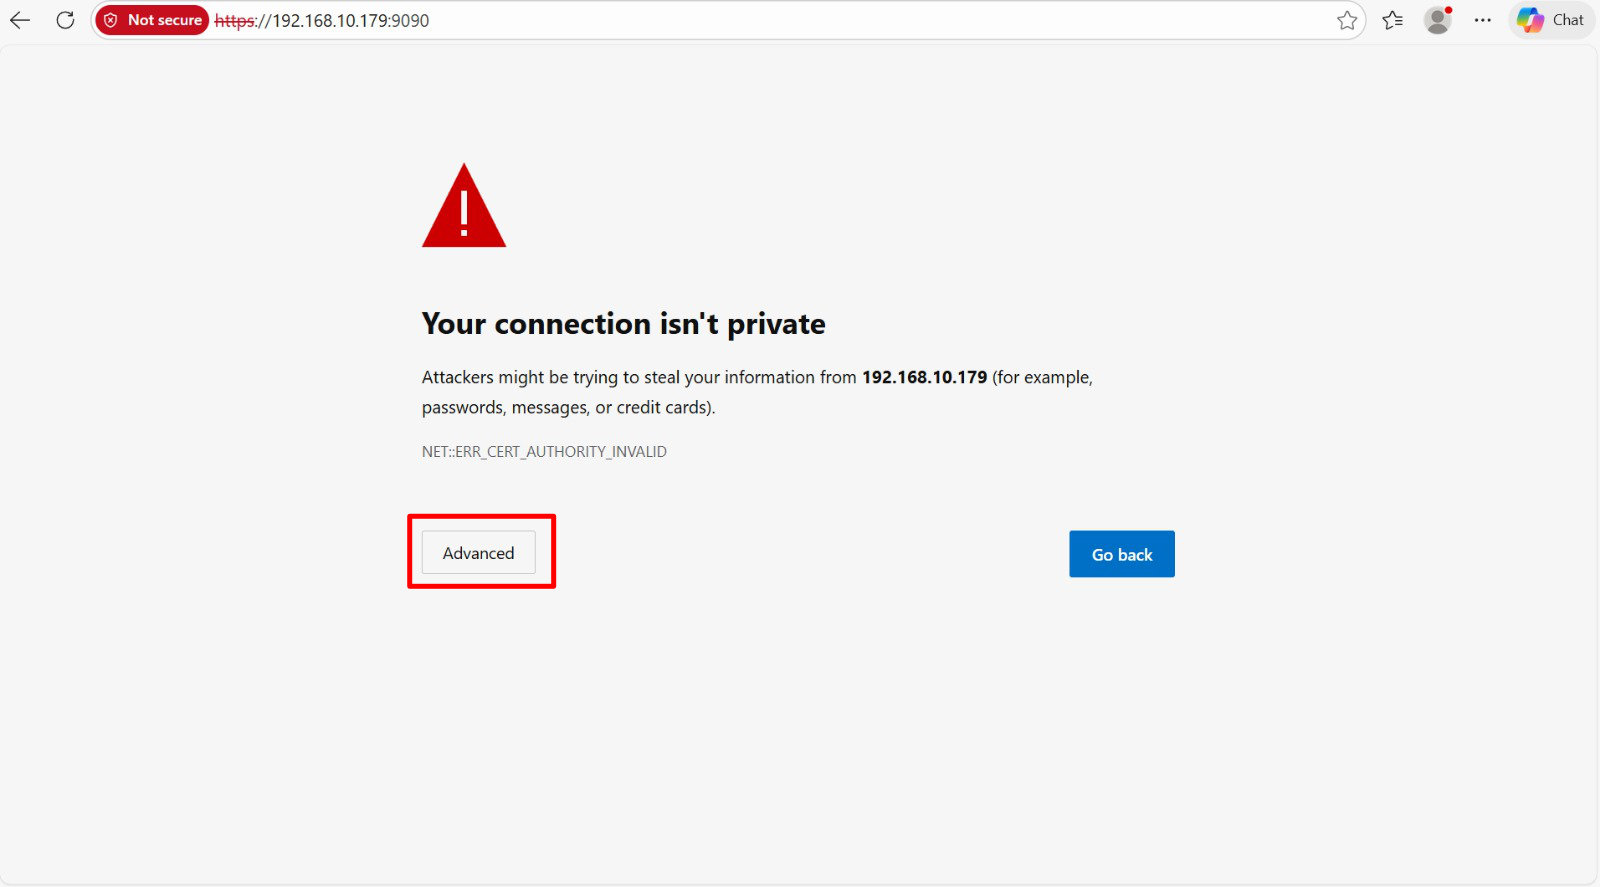Click the NET::ERR_CERT_AUTHORITY_INVALID error code
This screenshot has height=887, width=1600.
pos(544,452)
